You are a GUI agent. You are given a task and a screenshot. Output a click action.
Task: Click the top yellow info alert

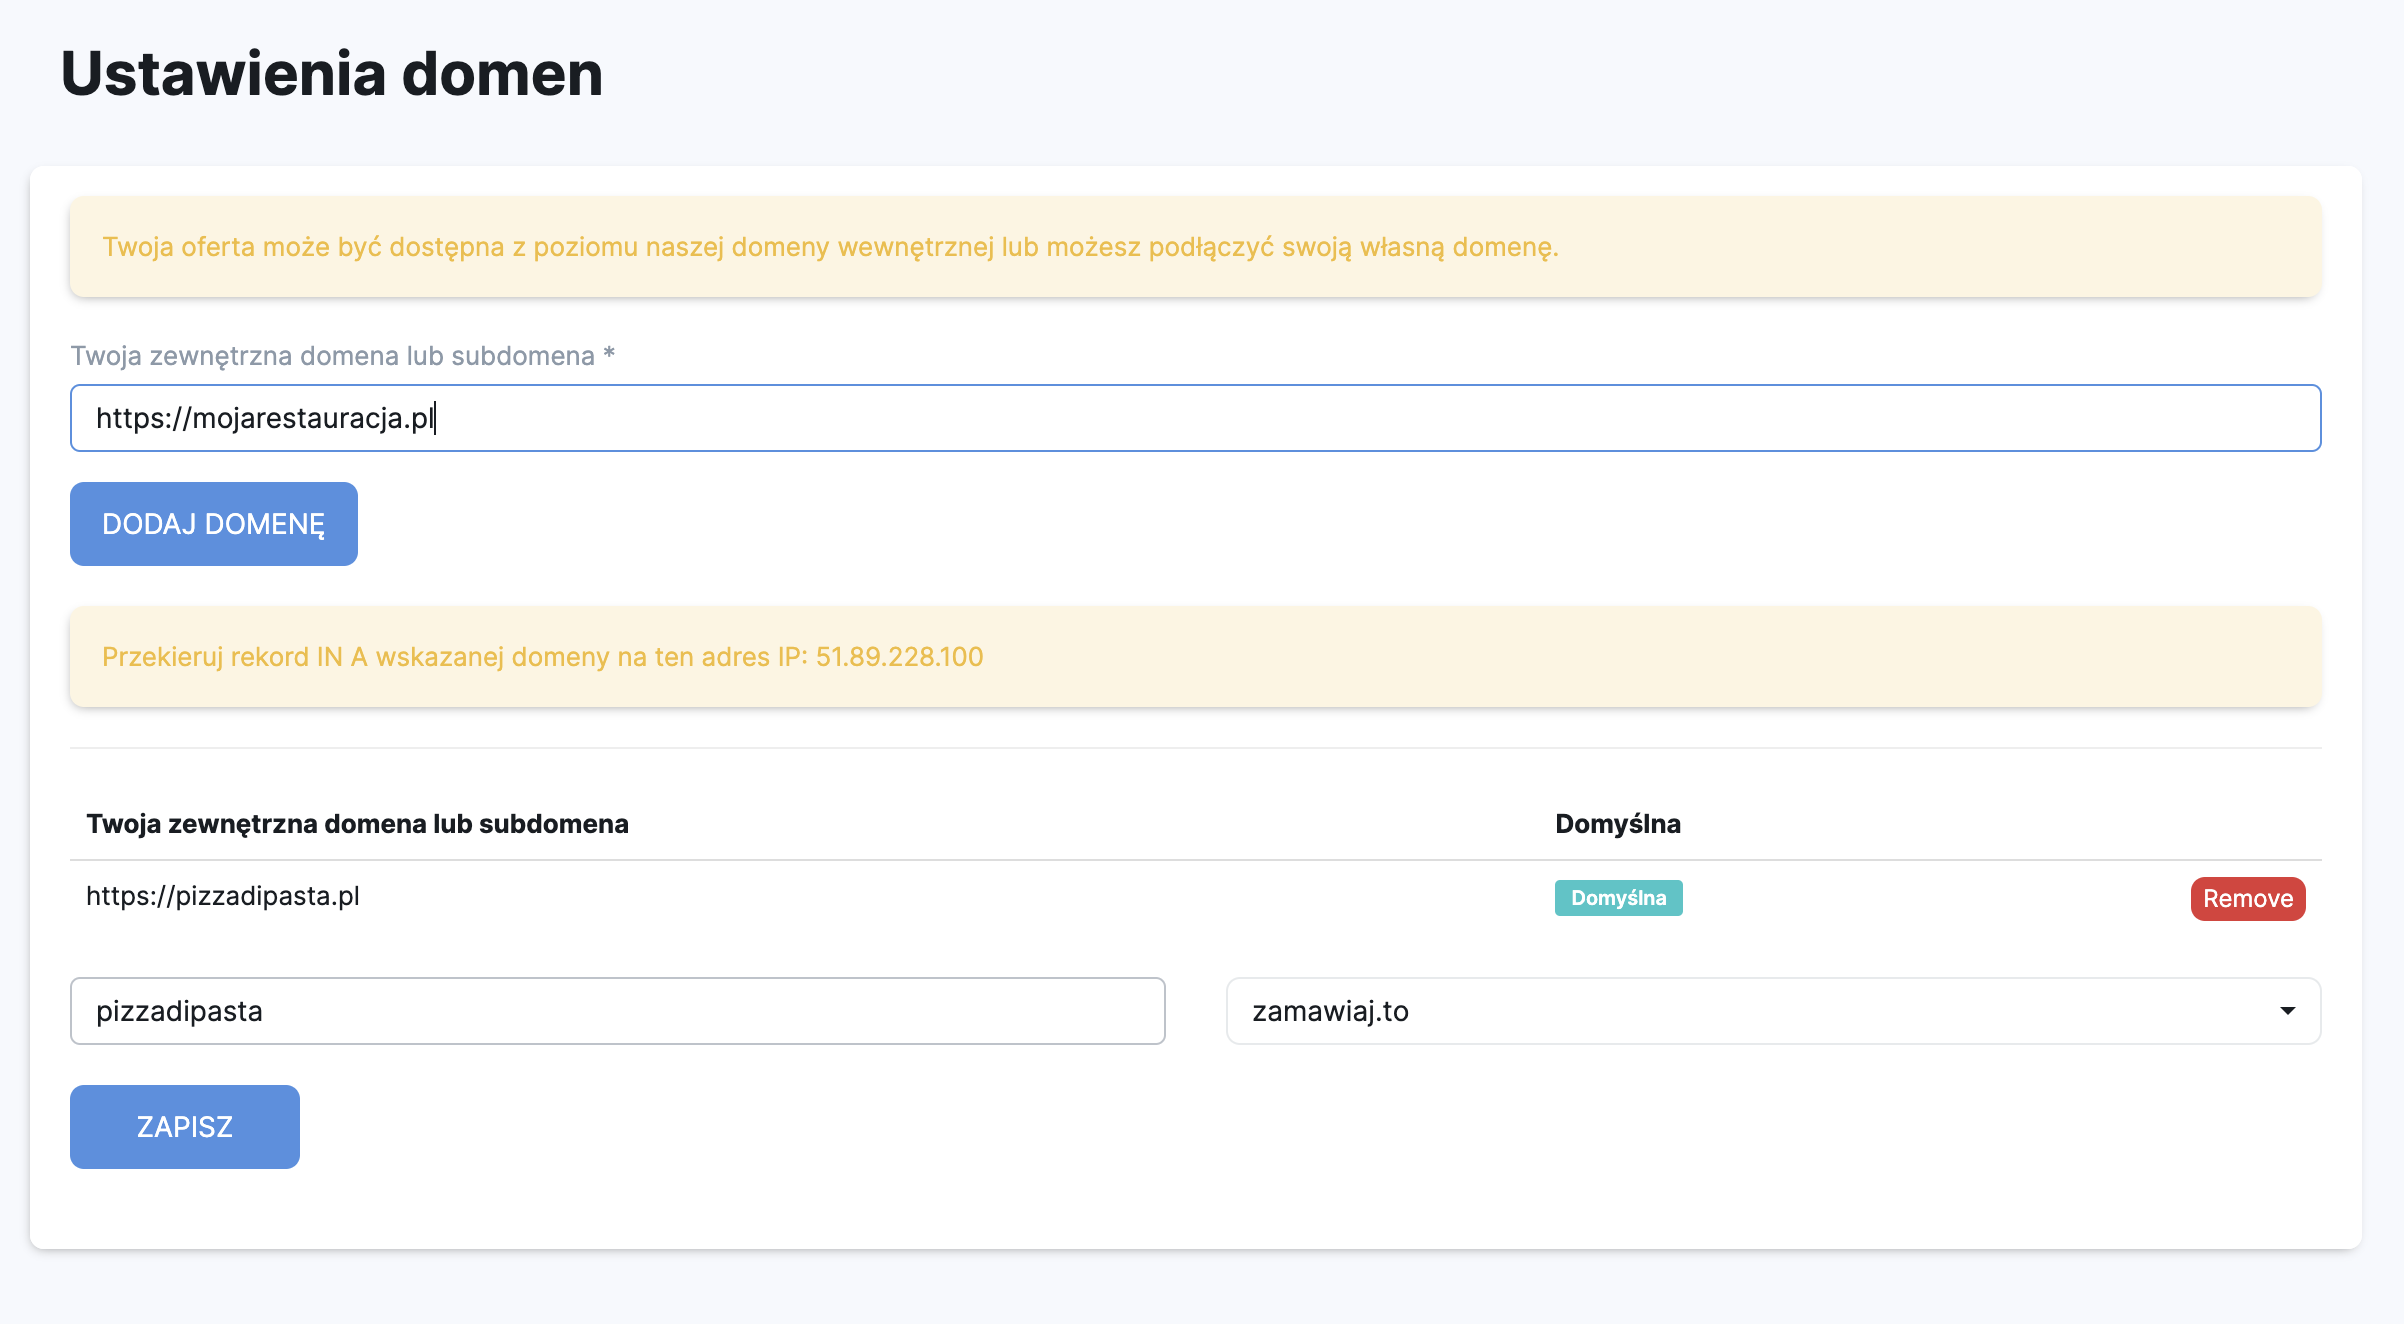[1195, 247]
